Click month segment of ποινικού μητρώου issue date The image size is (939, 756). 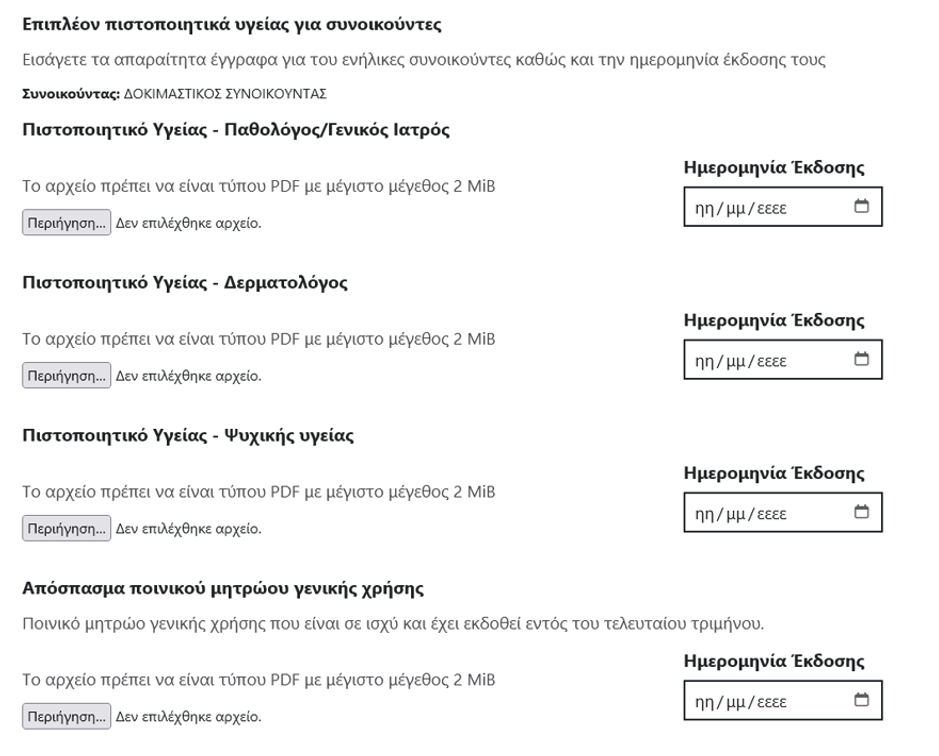(x=737, y=702)
